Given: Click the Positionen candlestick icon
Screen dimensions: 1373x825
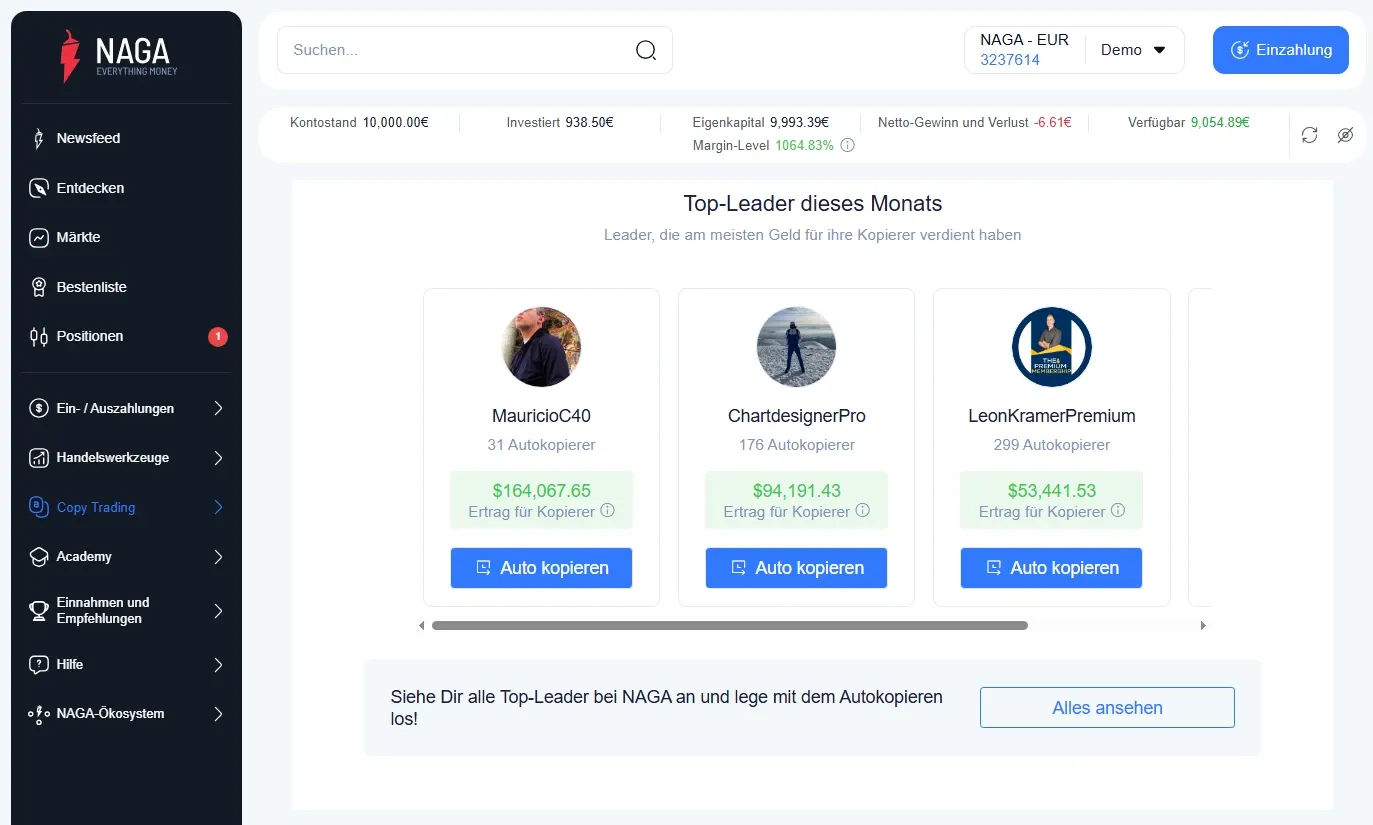Looking at the screenshot, I should click(39, 337).
